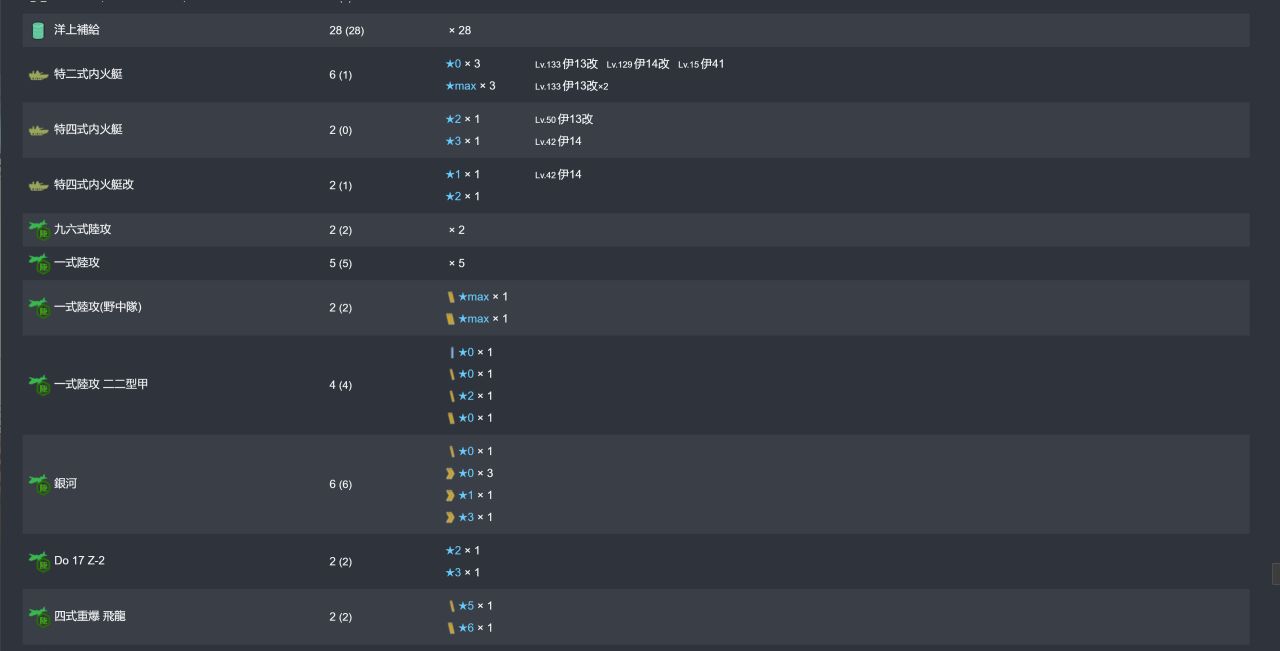The image size is (1280, 651).
Task: Open the Lv.15 伊41 ship link
Action: pyautogui.click(x=701, y=64)
